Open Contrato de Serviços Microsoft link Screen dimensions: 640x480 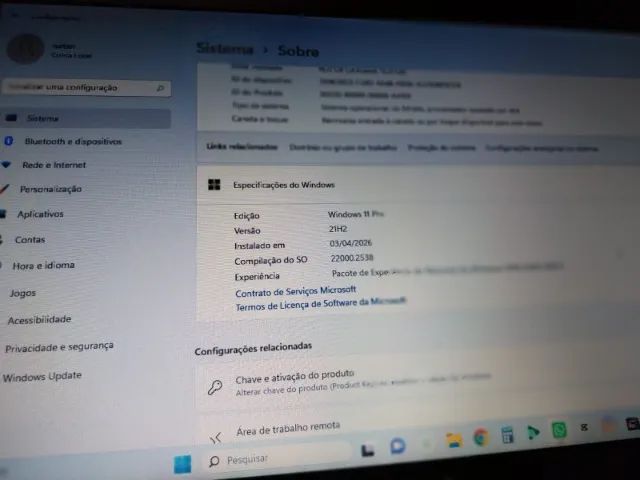(296, 291)
